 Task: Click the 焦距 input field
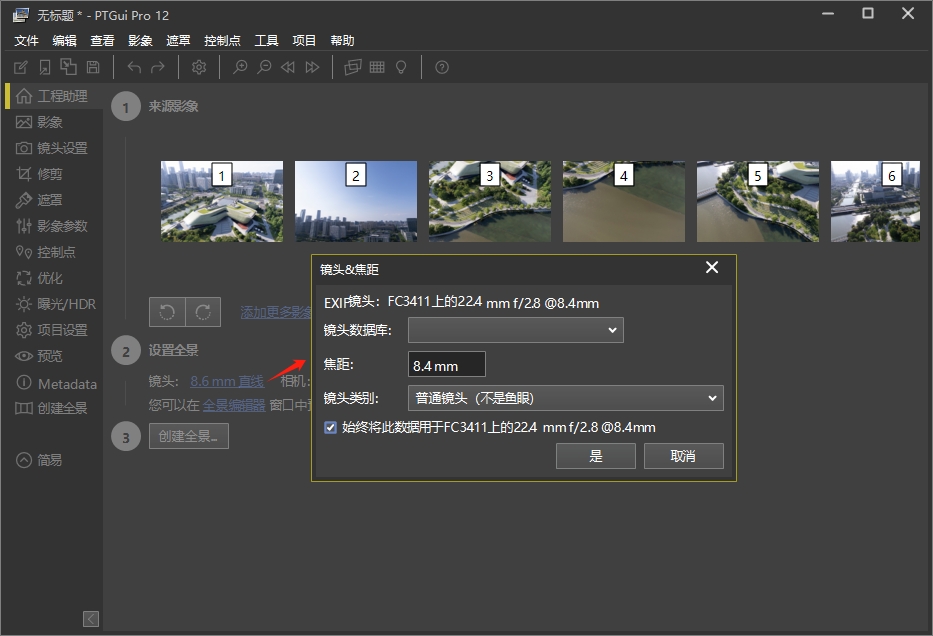coord(446,366)
